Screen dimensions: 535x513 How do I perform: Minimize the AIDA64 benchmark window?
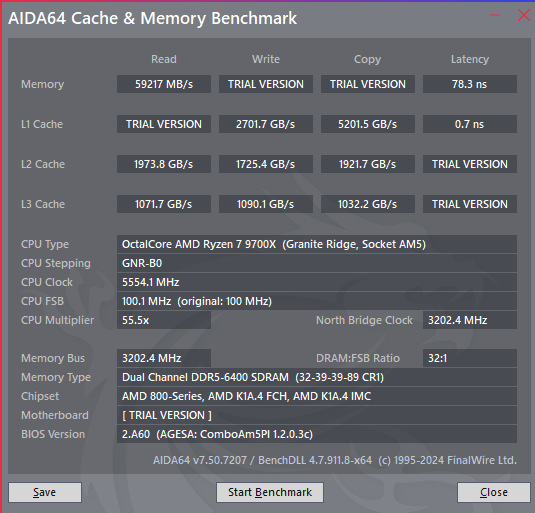[x=495, y=15]
